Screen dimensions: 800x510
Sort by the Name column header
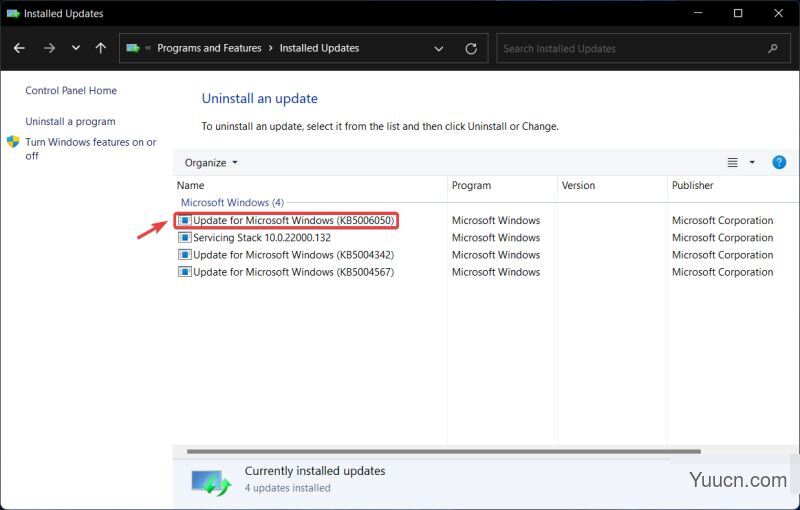click(x=310, y=185)
